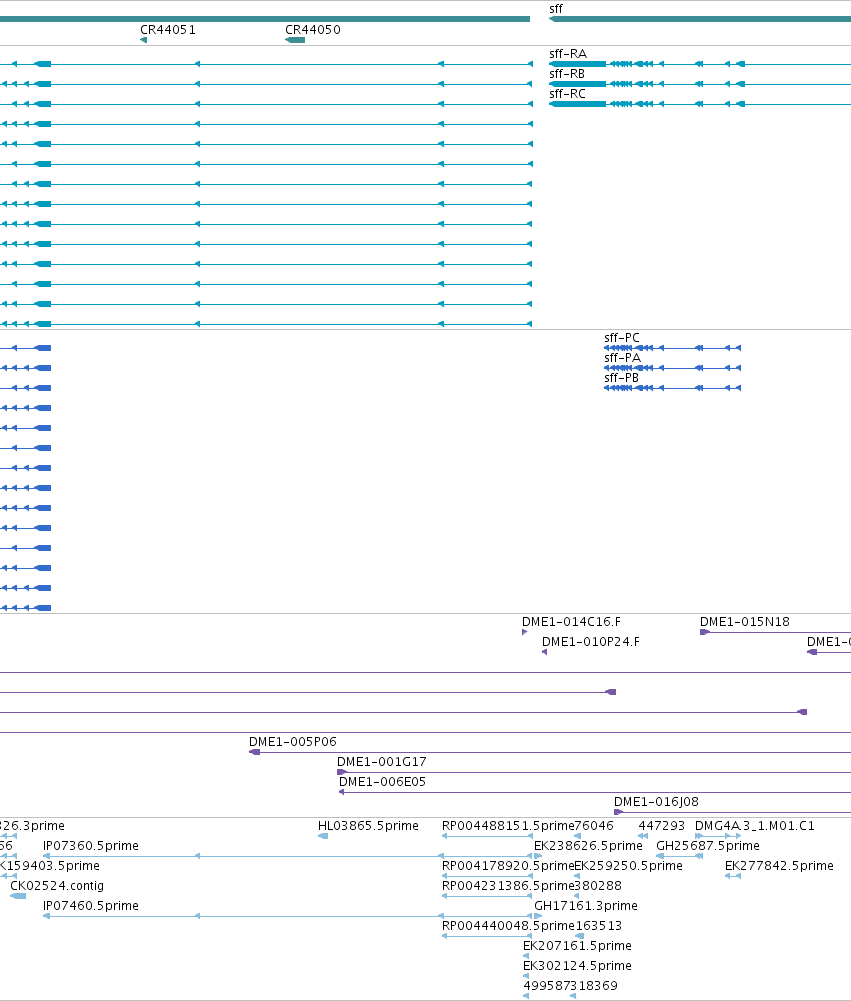Click the EK259250.5prime EST label
Screen dimensions: 851x1001
[x=628, y=866]
